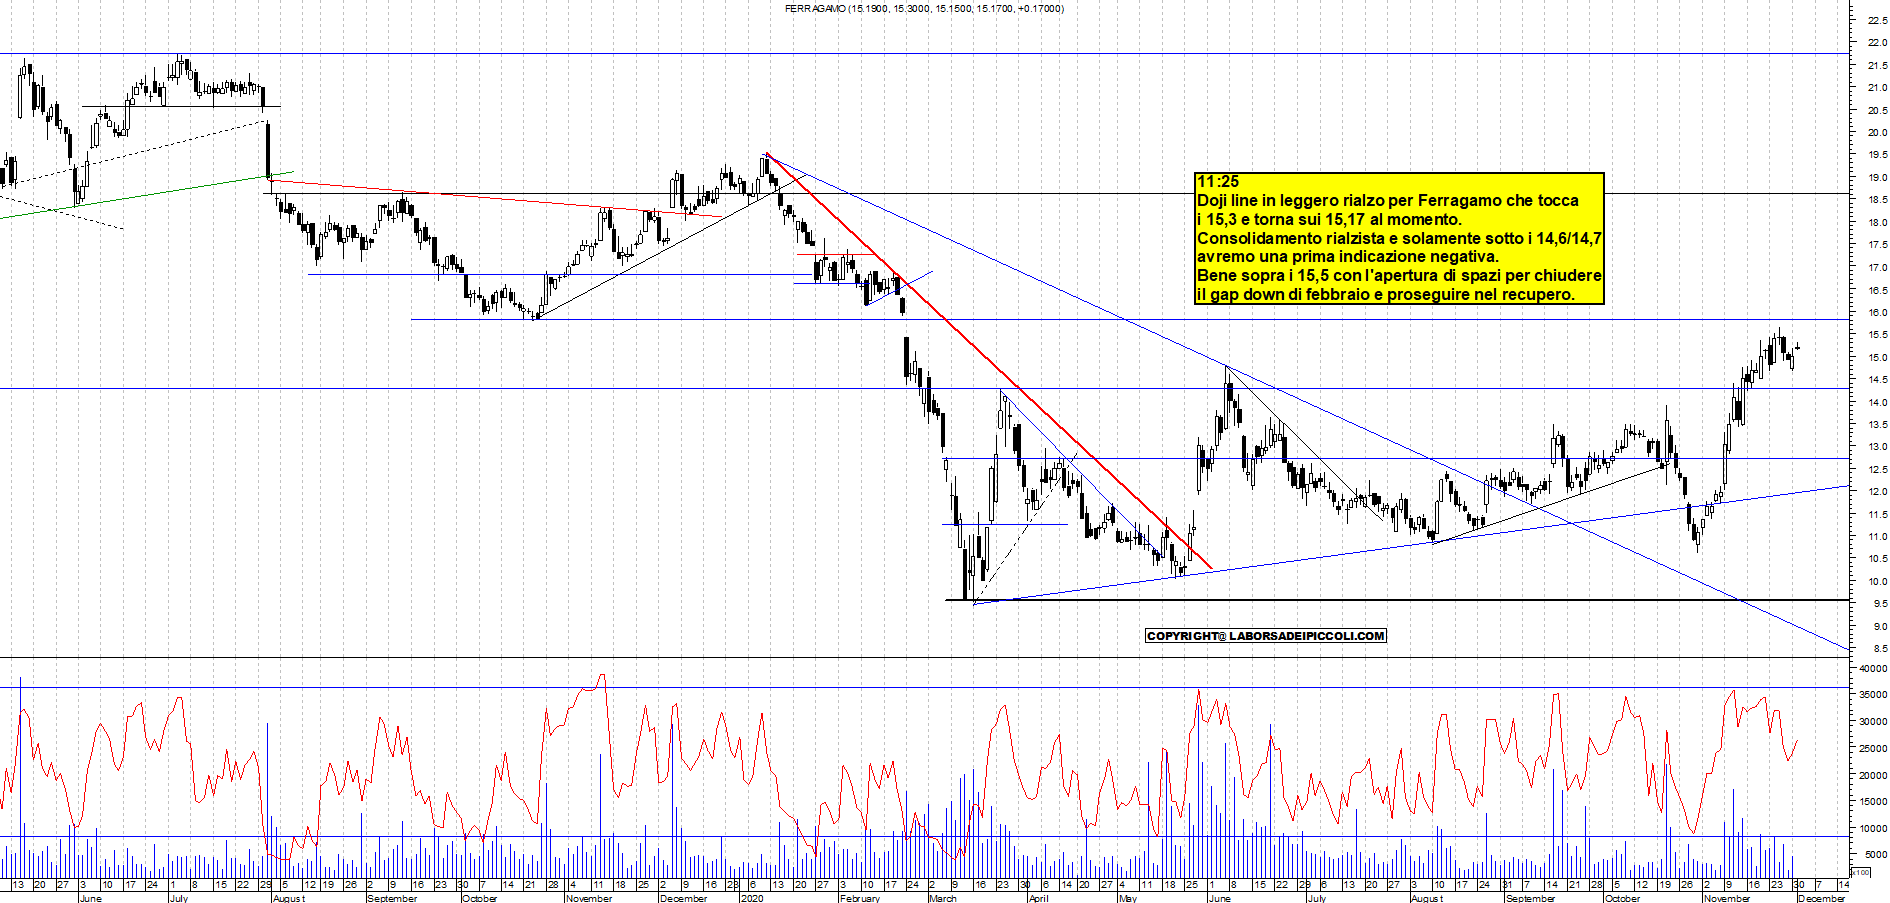
Task: Click the 18.5 price axis label
Action: point(1877,200)
